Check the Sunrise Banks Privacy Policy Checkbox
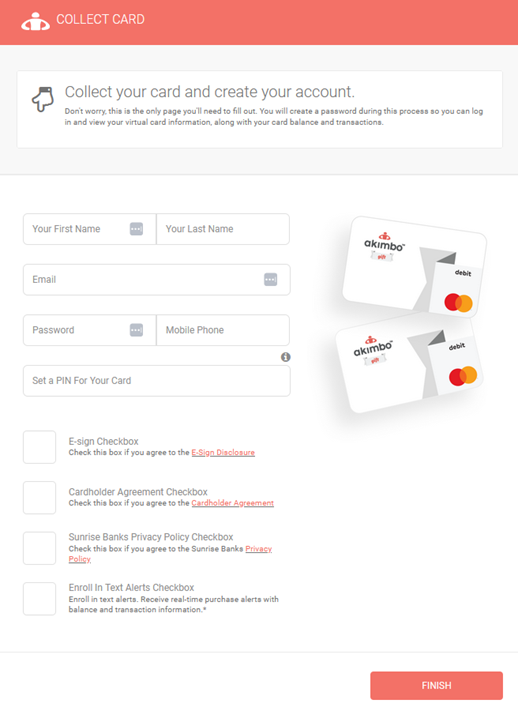The width and height of the screenshot is (518, 711). pos(39,548)
